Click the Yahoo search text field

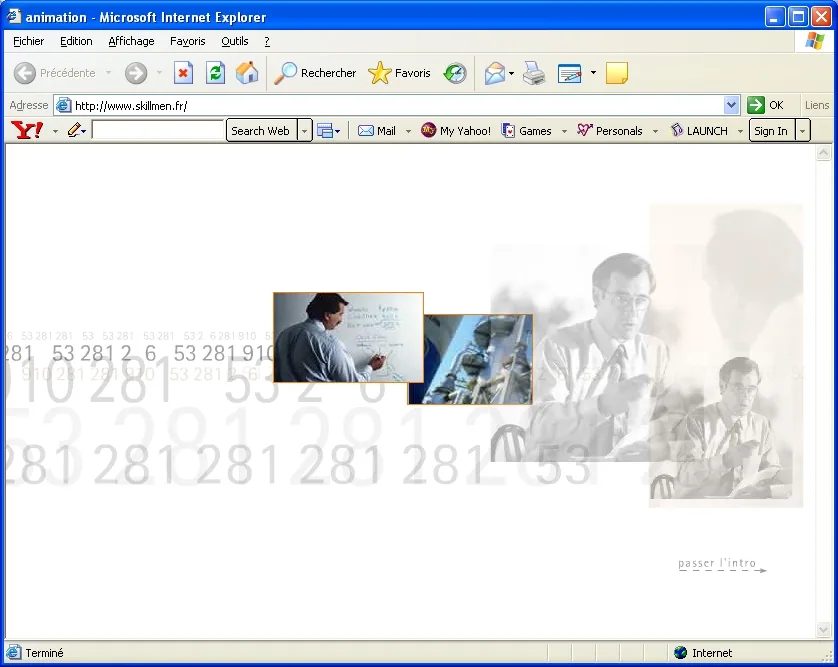coord(158,130)
